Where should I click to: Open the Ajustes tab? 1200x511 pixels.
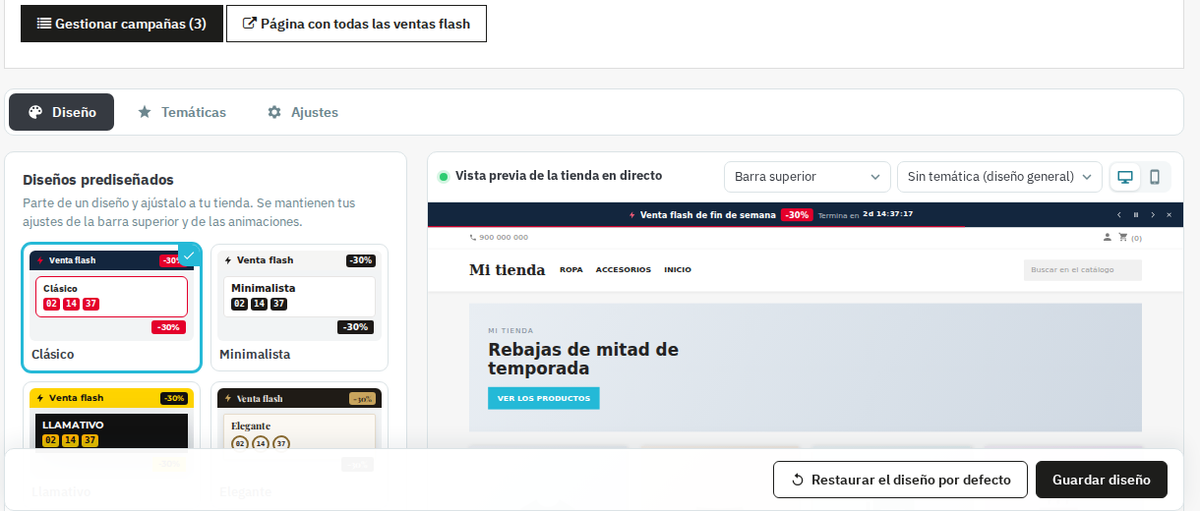303,112
